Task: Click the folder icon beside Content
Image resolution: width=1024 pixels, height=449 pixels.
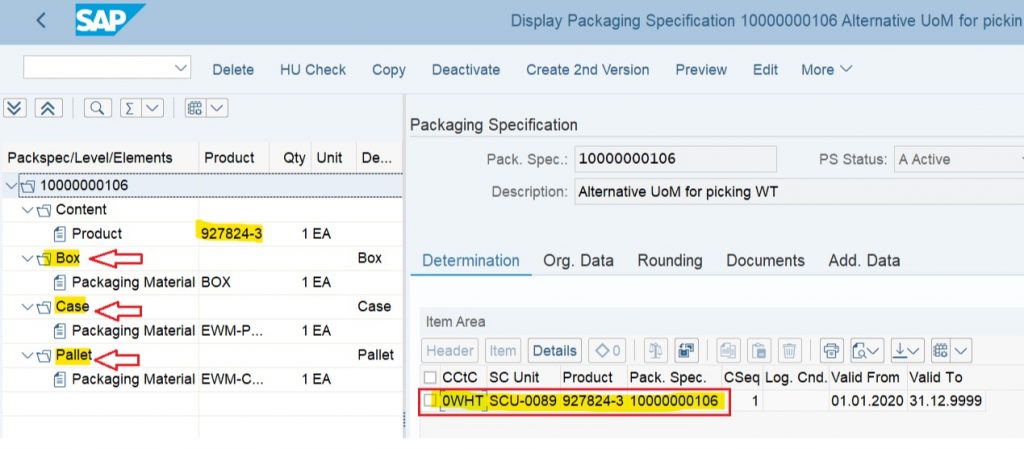Action: point(44,210)
